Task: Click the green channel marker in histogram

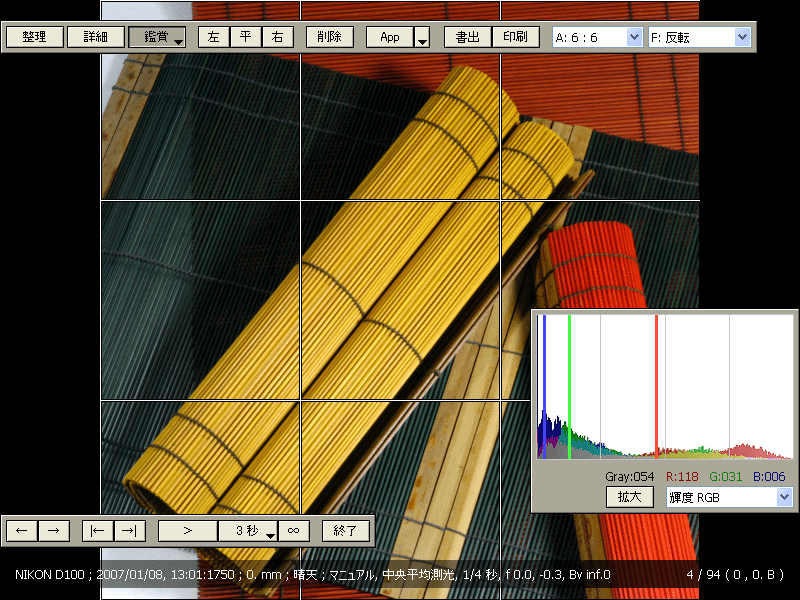Action: tap(569, 387)
